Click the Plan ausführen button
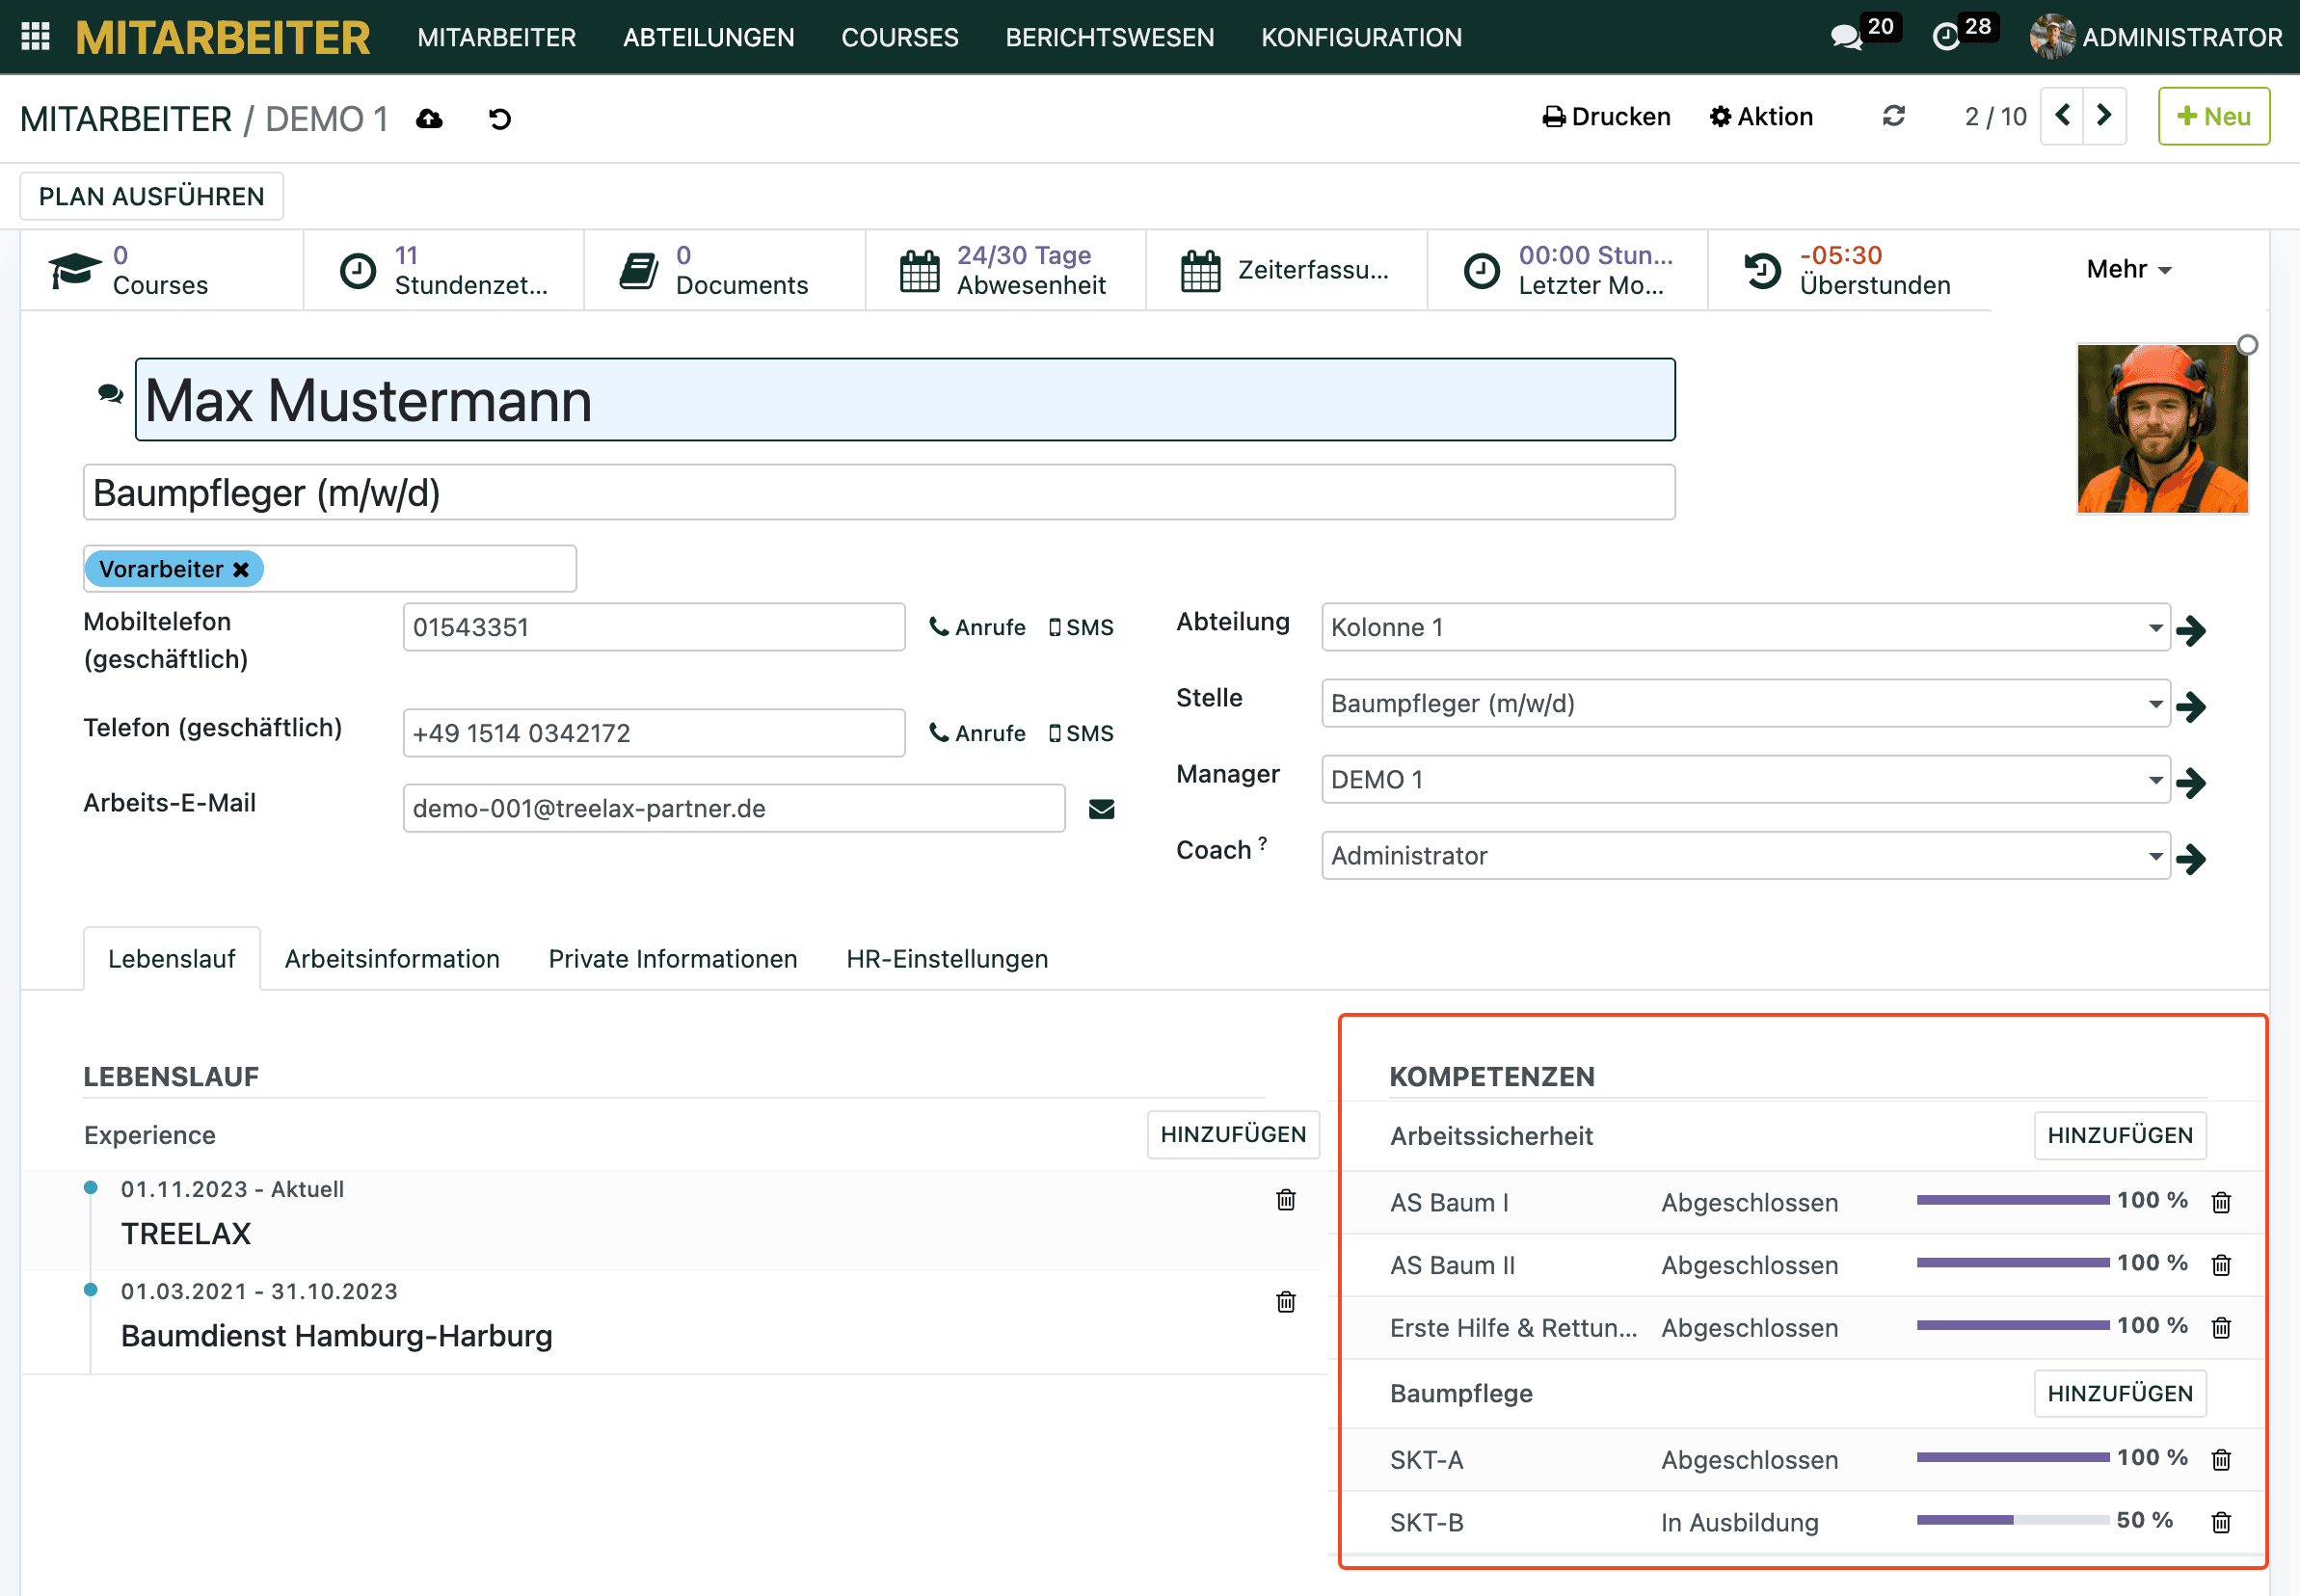2300x1596 pixels. (152, 196)
